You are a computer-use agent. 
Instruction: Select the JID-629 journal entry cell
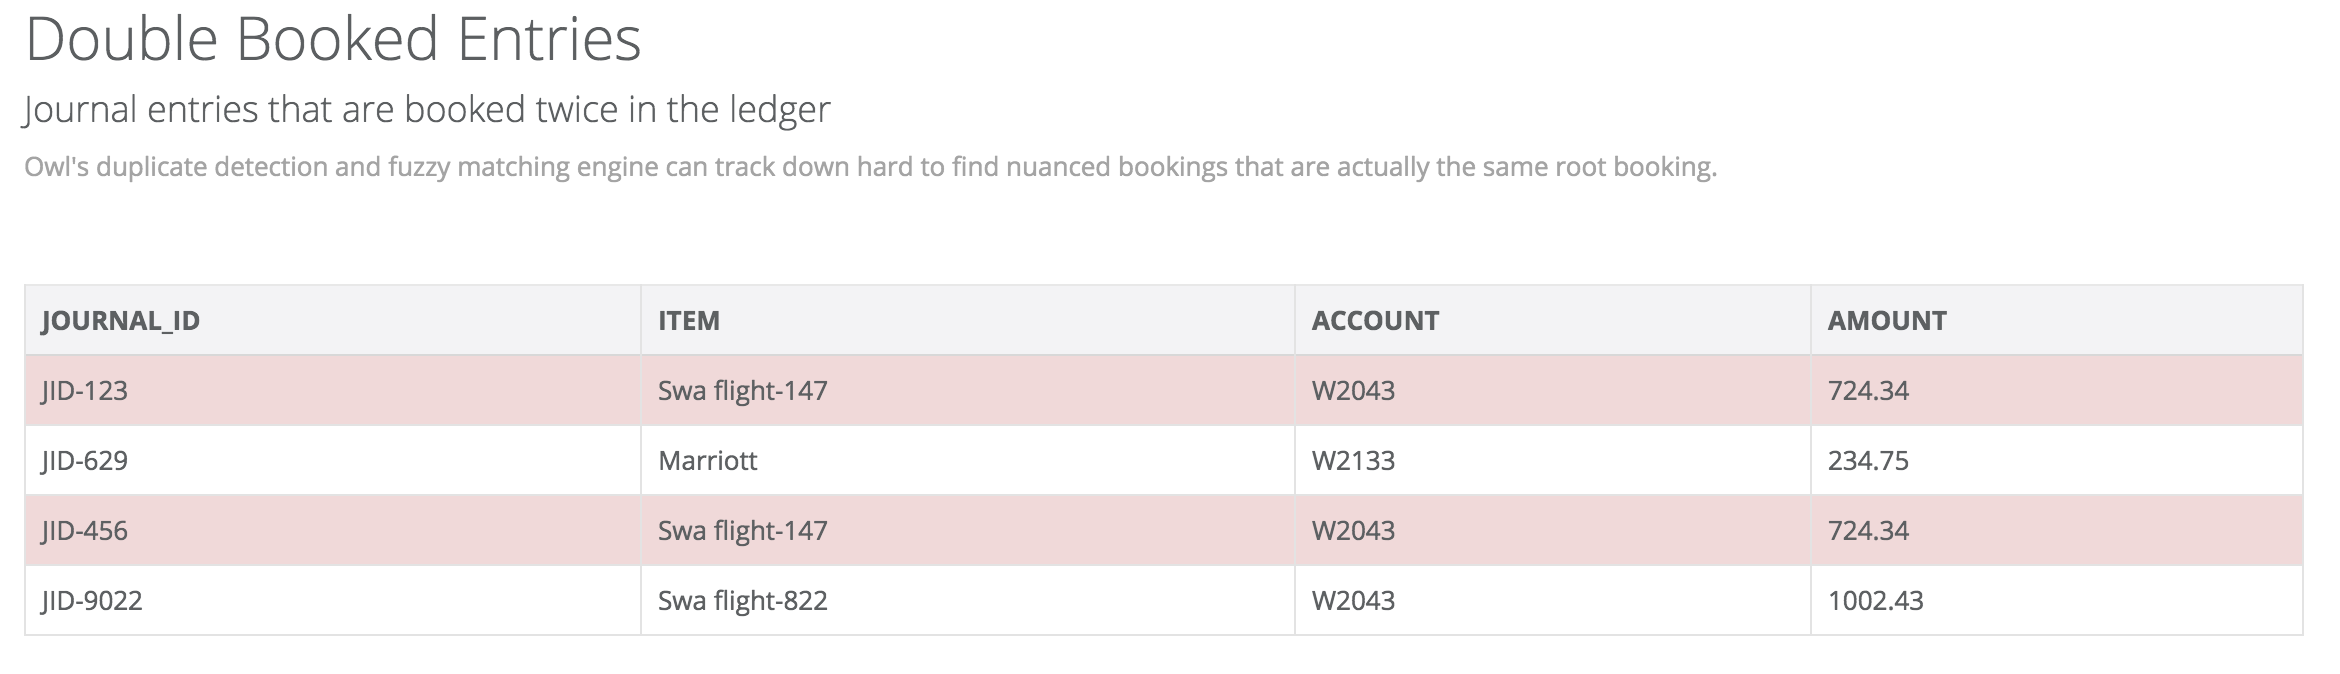tap(85, 461)
